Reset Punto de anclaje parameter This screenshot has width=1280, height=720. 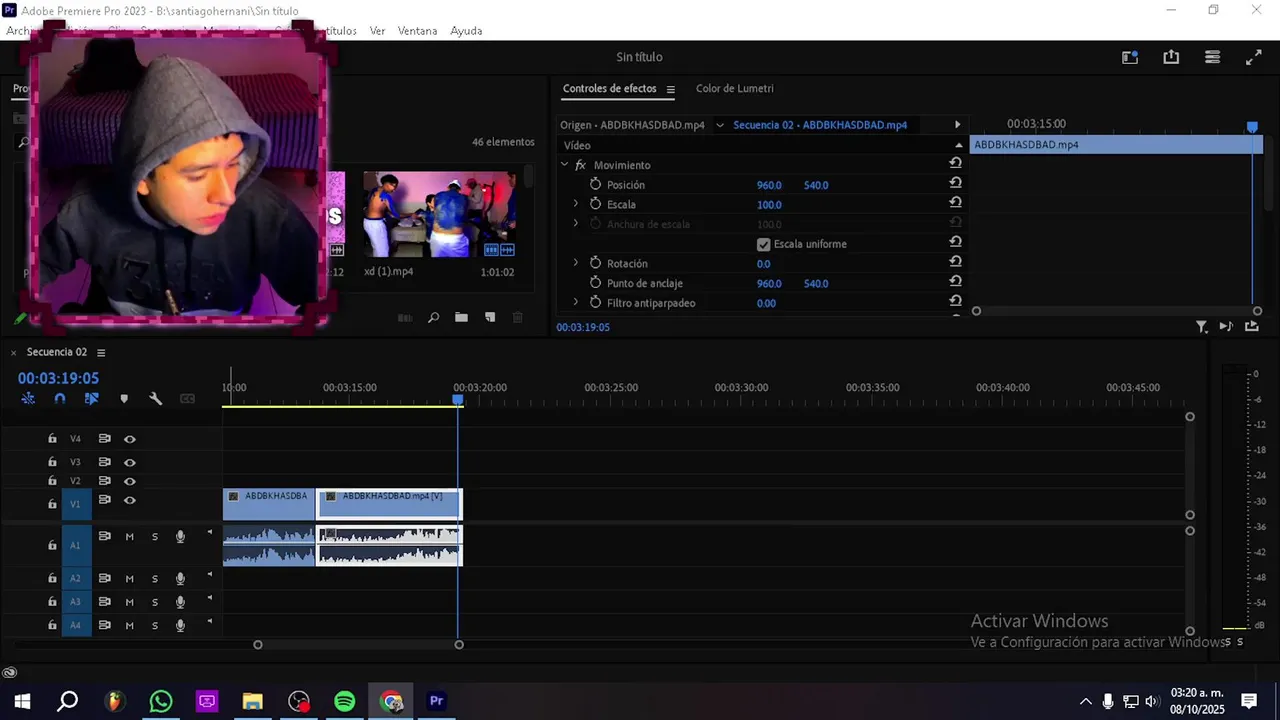coord(955,283)
